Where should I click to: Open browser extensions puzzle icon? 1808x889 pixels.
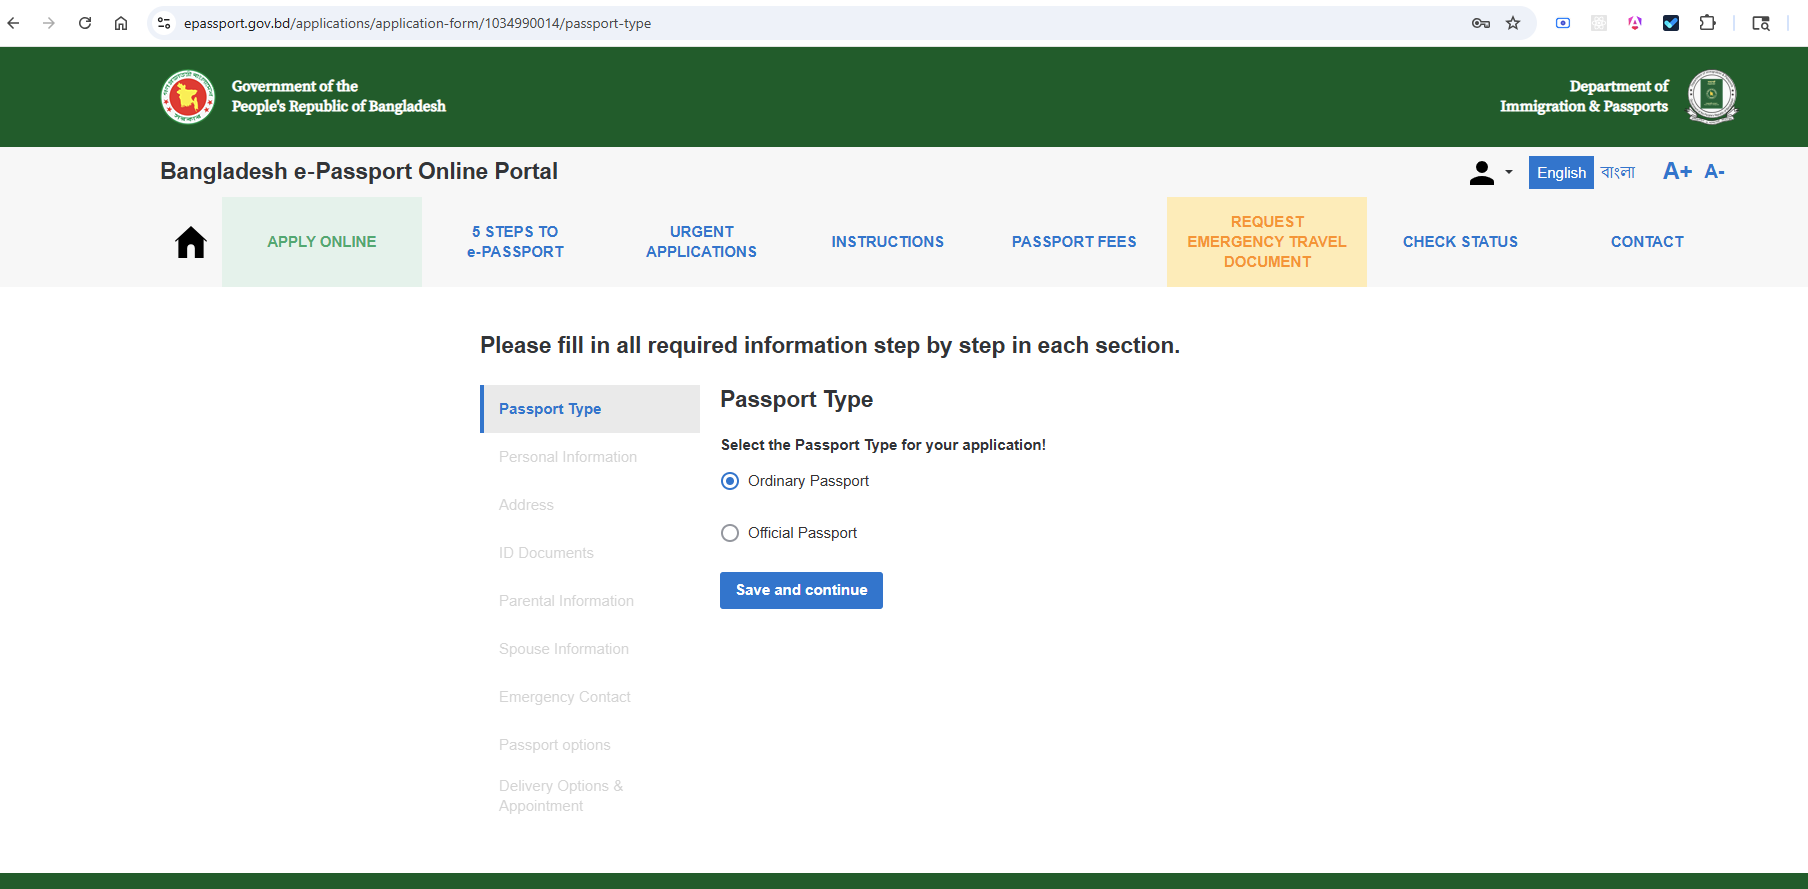point(1707,23)
